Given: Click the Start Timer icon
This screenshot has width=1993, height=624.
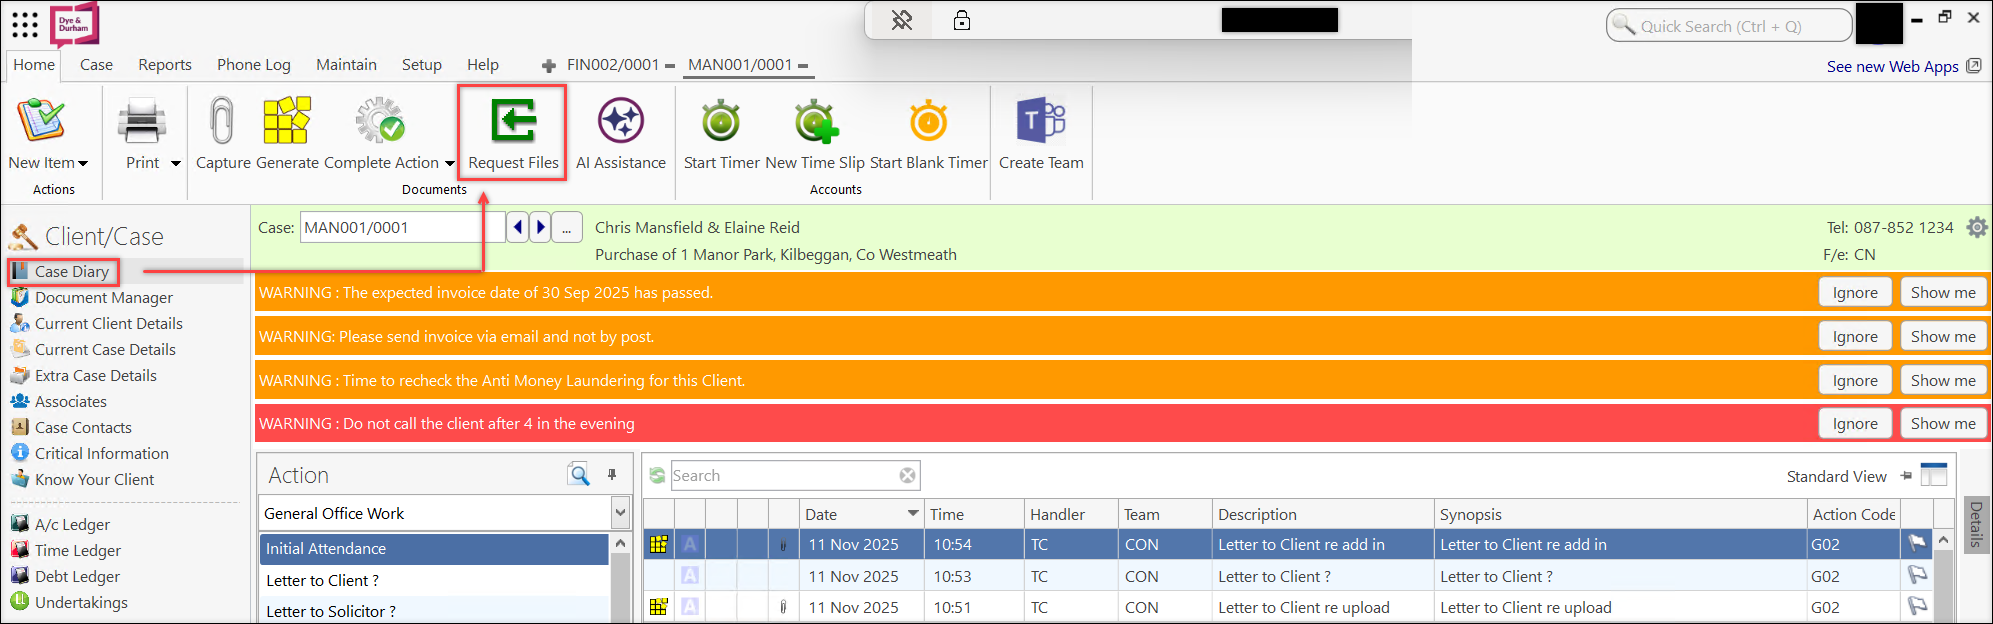Looking at the screenshot, I should click(x=721, y=122).
